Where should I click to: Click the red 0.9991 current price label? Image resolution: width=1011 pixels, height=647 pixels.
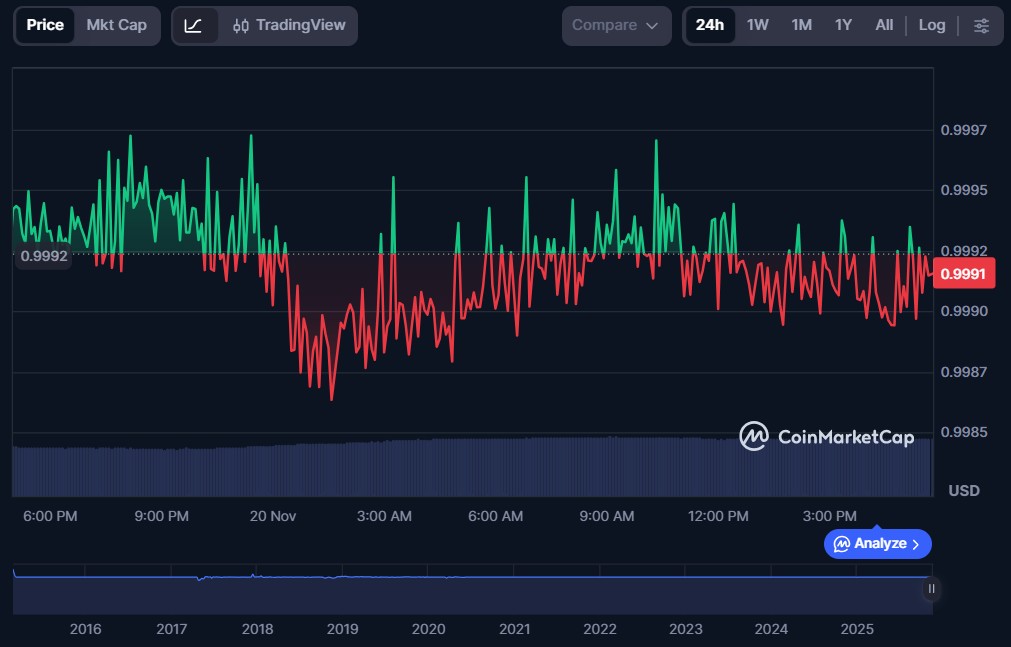tap(963, 274)
